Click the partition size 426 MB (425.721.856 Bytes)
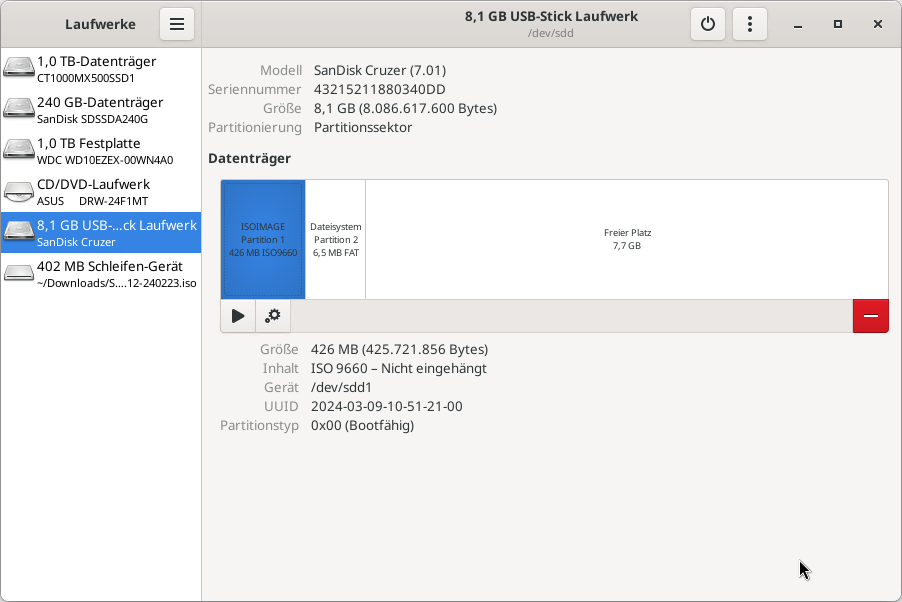Image resolution: width=902 pixels, height=602 pixels. coord(399,349)
